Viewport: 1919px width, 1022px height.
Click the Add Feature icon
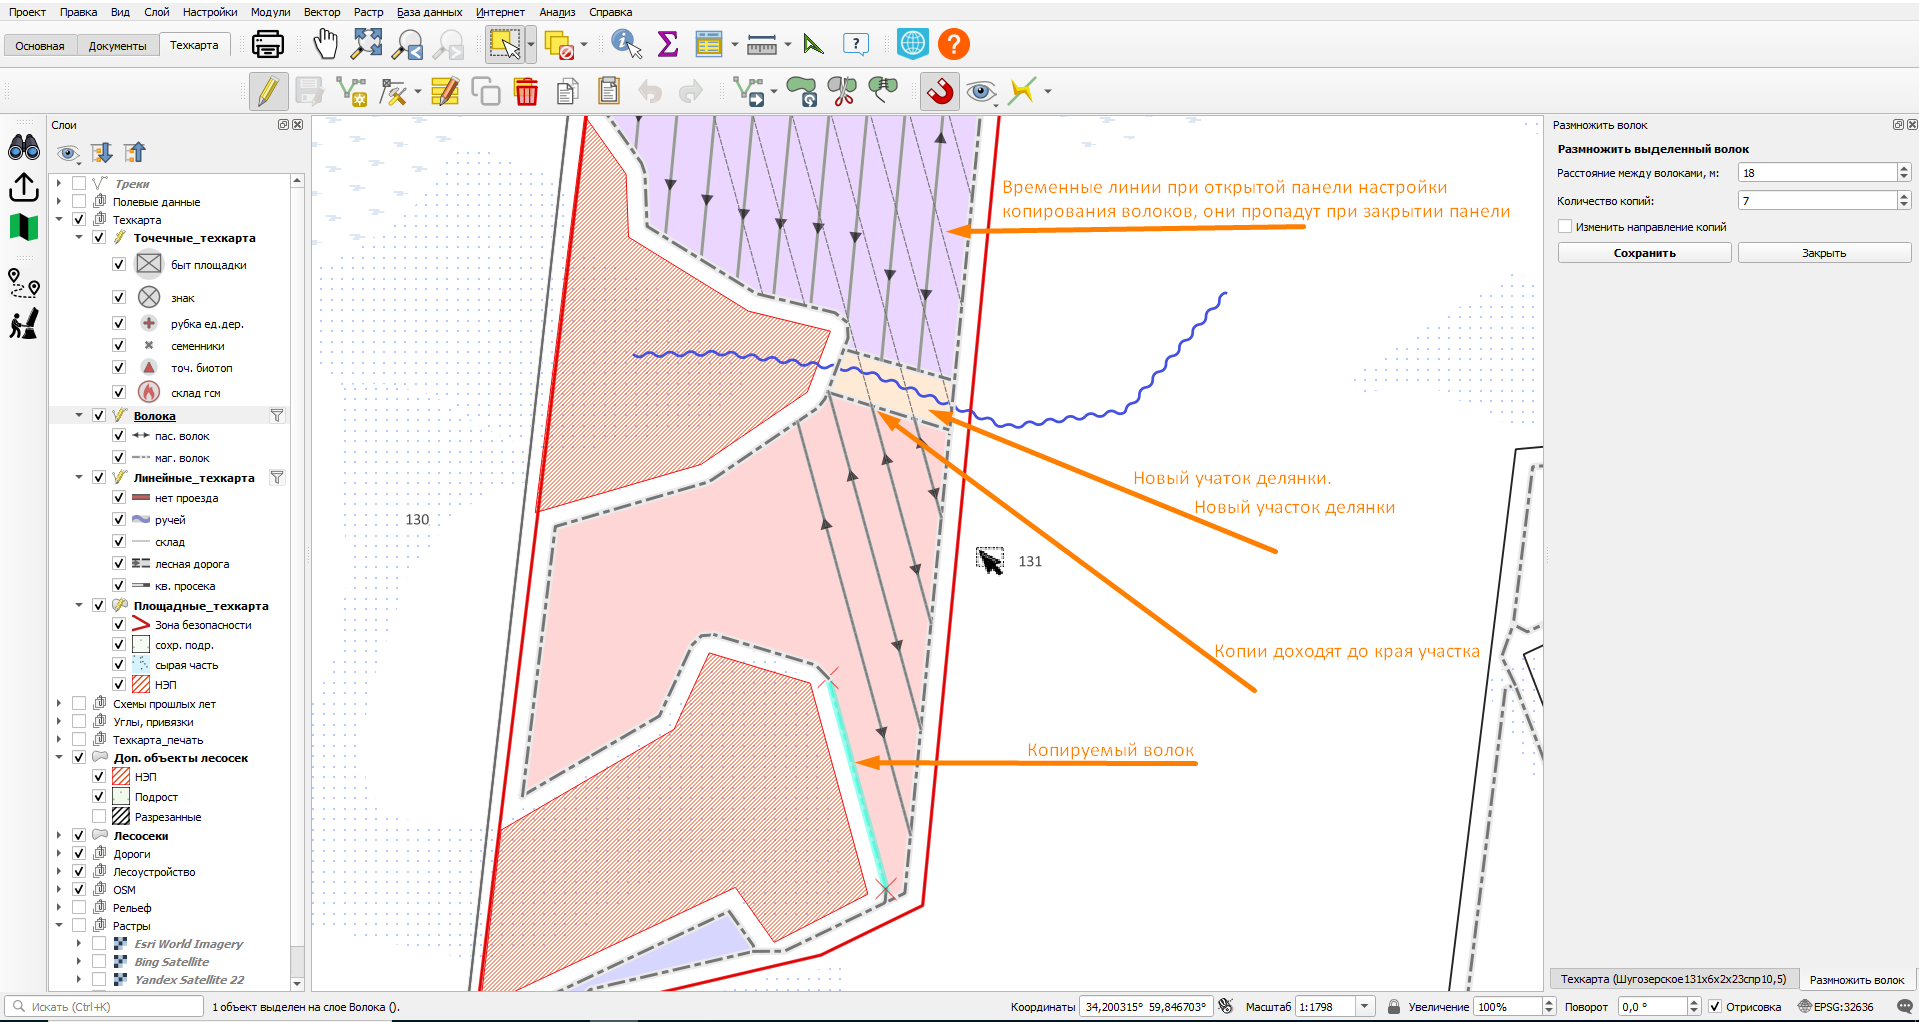coord(352,91)
